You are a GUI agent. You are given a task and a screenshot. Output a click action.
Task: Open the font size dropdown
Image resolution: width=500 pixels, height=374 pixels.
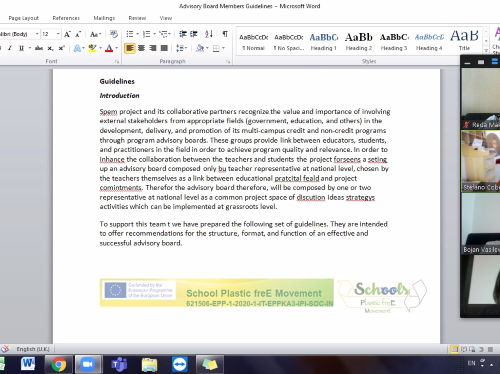(x=58, y=34)
